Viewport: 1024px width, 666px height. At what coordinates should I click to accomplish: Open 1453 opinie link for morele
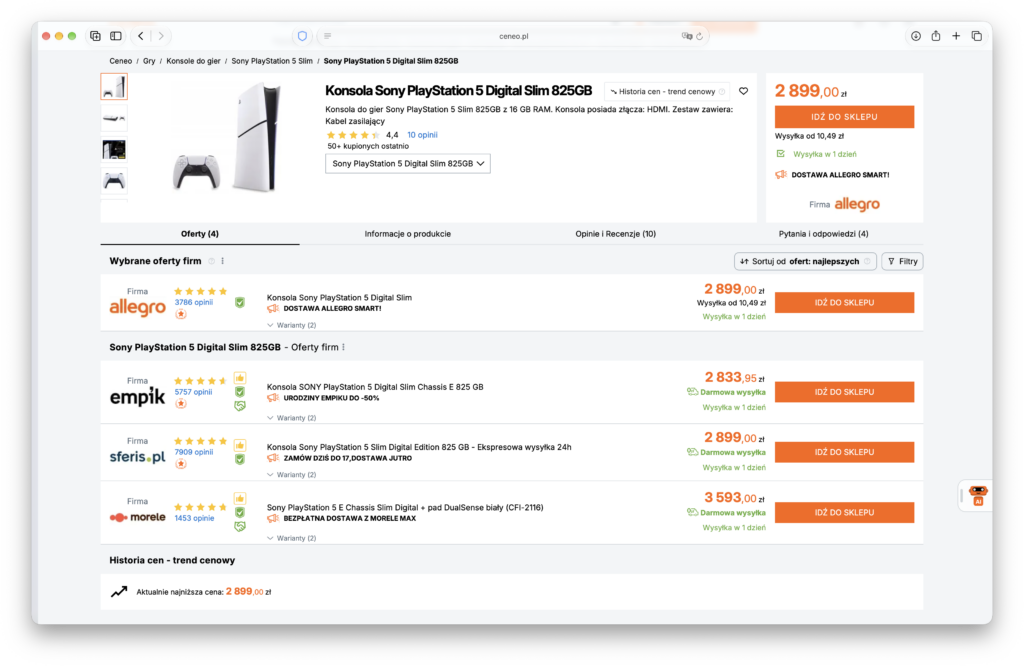pos(194,518)
